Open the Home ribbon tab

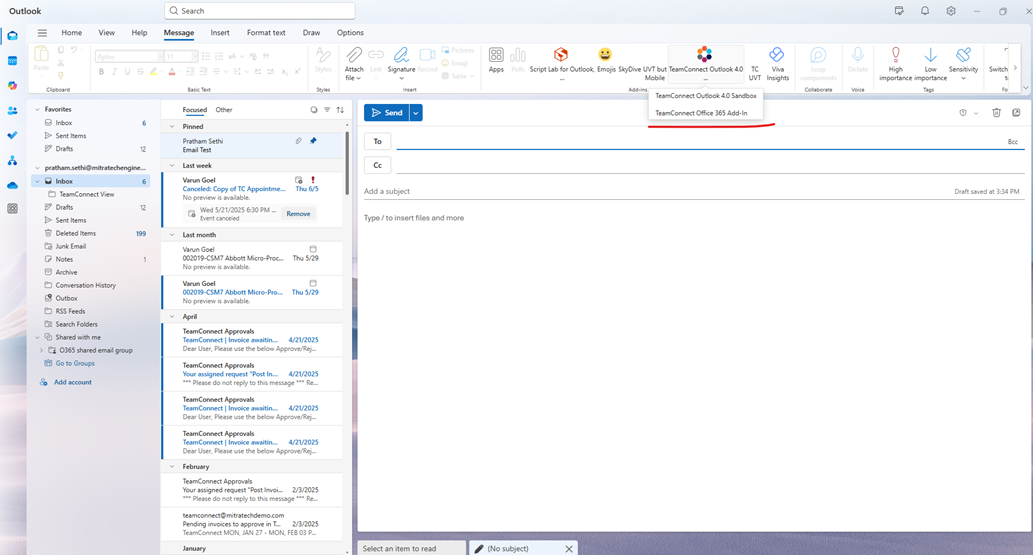tap(72, 32)
